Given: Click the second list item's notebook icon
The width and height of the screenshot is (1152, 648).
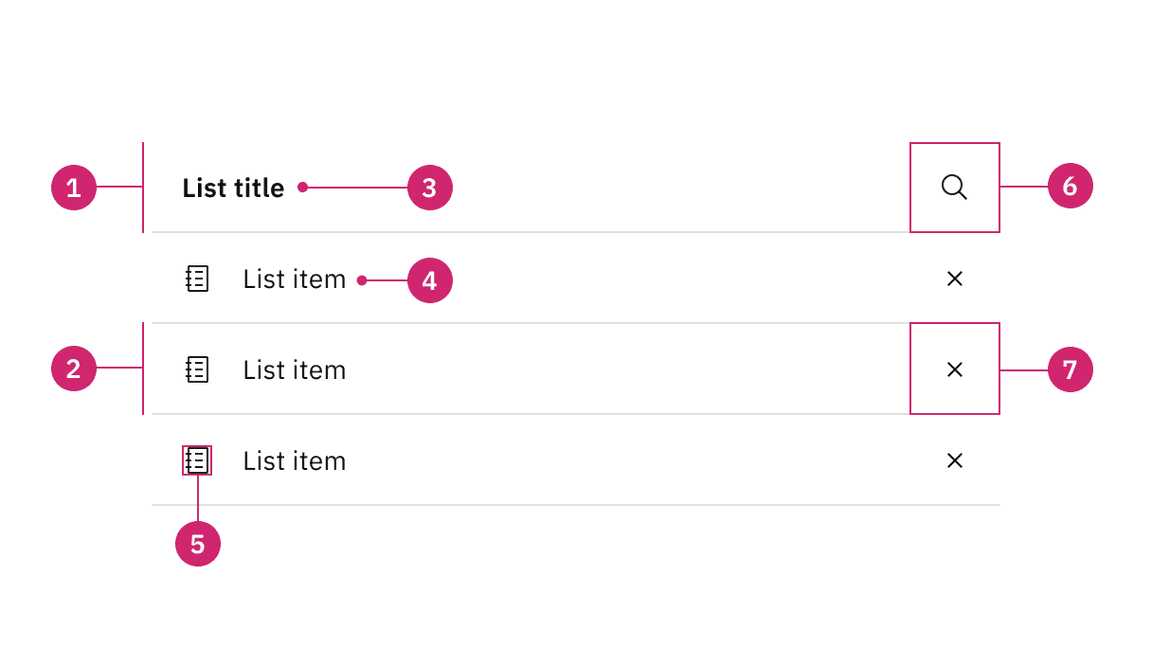Looking at the screenshot, I should [x=198, y=370].
